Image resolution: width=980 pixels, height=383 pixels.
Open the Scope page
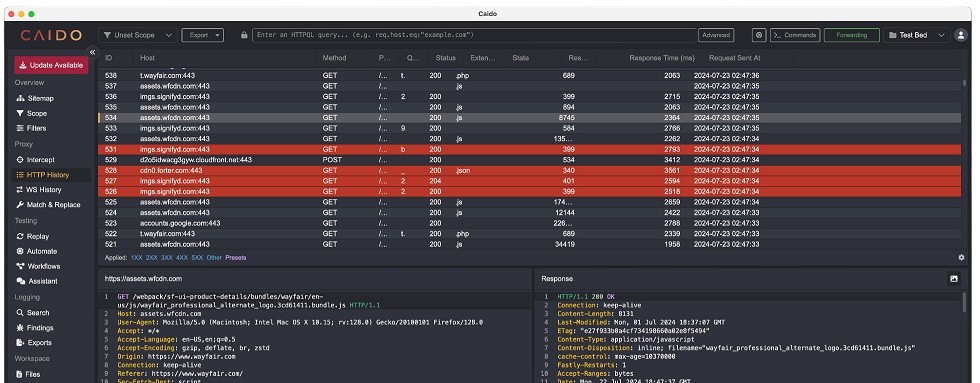click(x=31, y=113)
